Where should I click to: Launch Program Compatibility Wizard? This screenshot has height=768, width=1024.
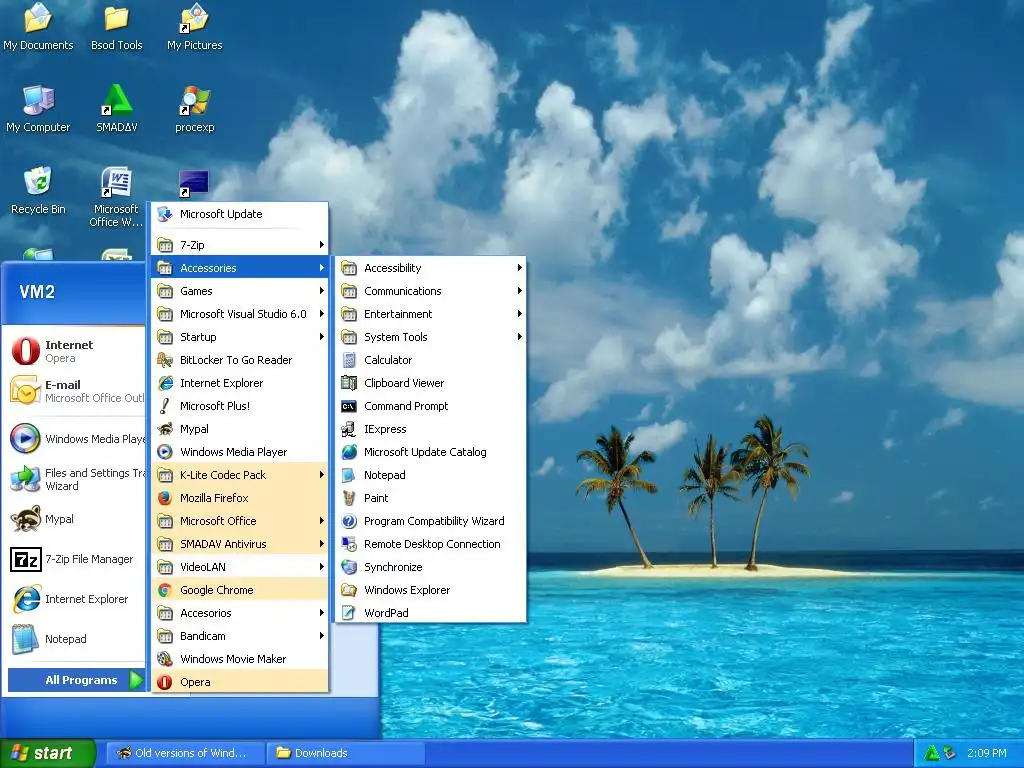[430, 521]
